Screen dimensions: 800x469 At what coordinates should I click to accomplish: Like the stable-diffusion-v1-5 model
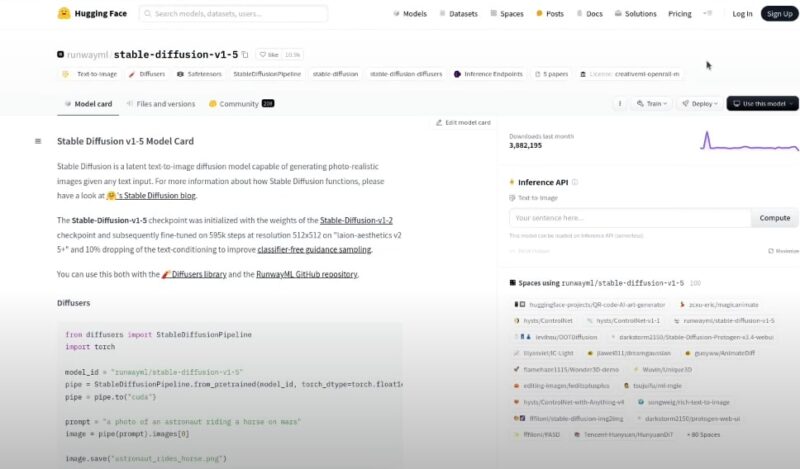click(x=269, y=54)
